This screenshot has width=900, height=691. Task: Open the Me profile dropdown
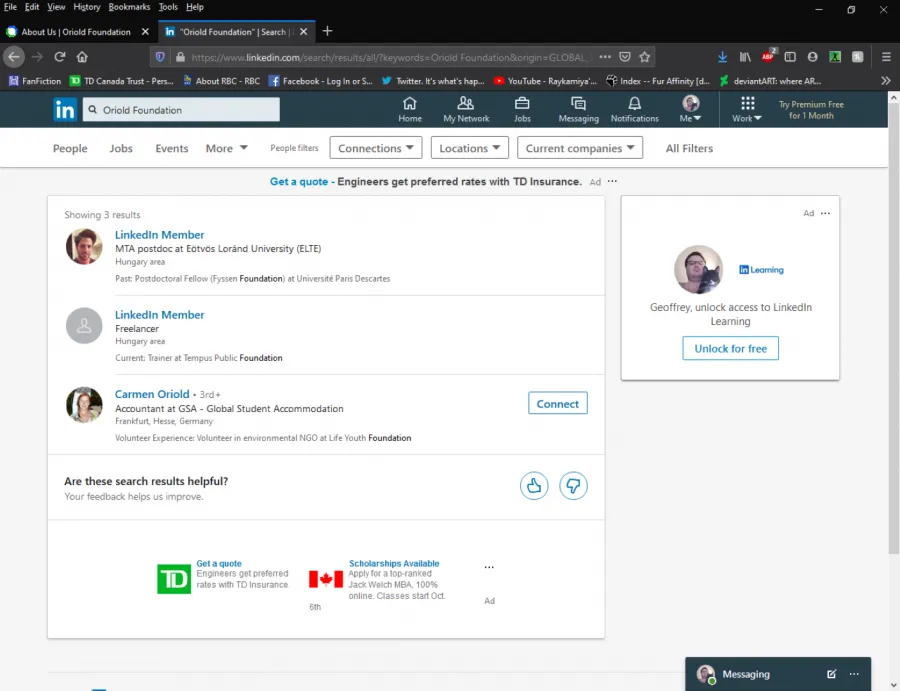pos(690,110)
